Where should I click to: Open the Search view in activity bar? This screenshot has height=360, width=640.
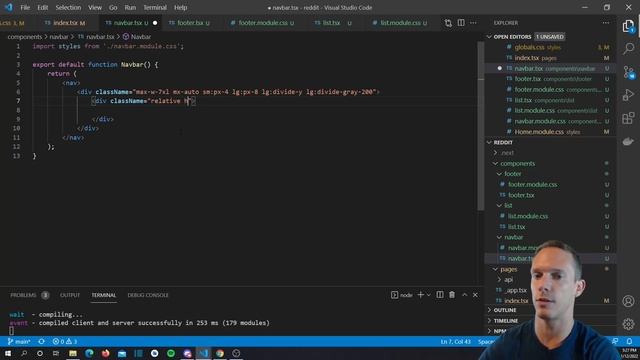(x=628, y=49)
